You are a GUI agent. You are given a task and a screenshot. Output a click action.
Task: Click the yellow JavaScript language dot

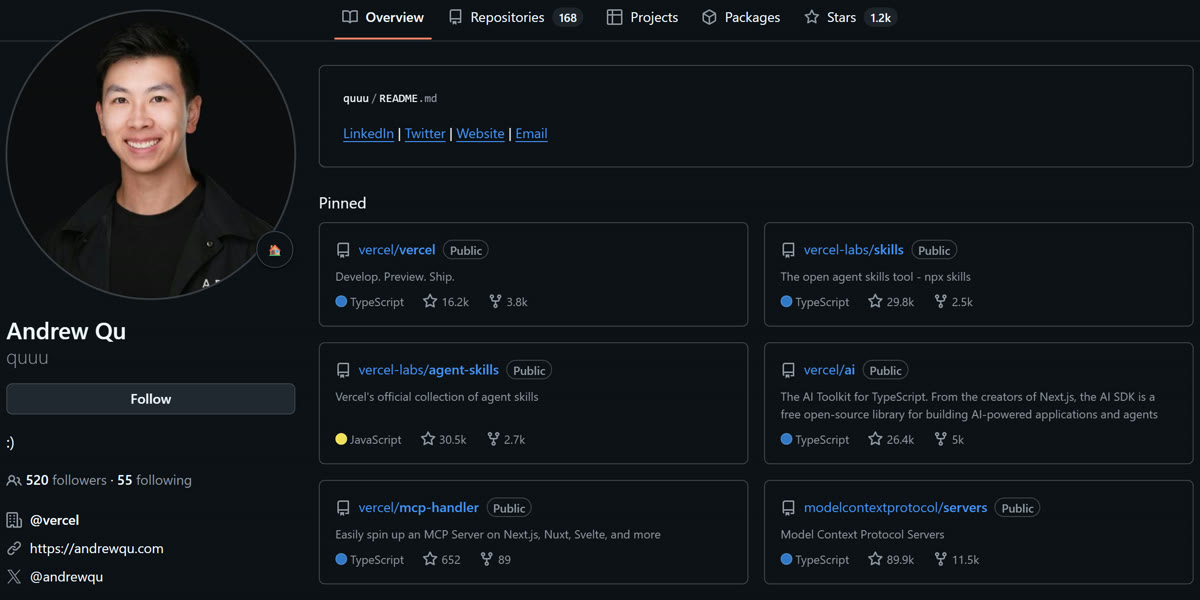point(341,440)
